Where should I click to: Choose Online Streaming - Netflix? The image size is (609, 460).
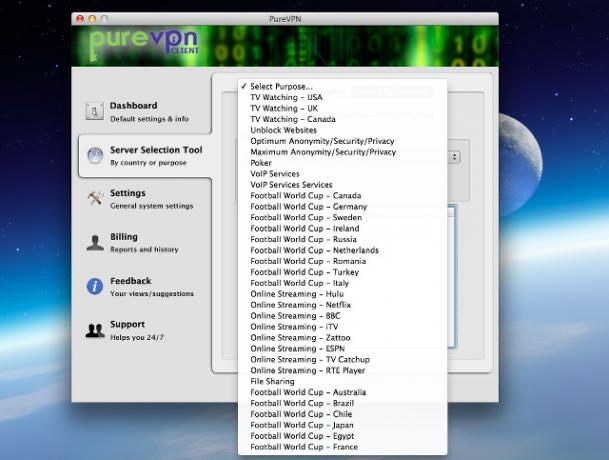click(x=343, y=305)
